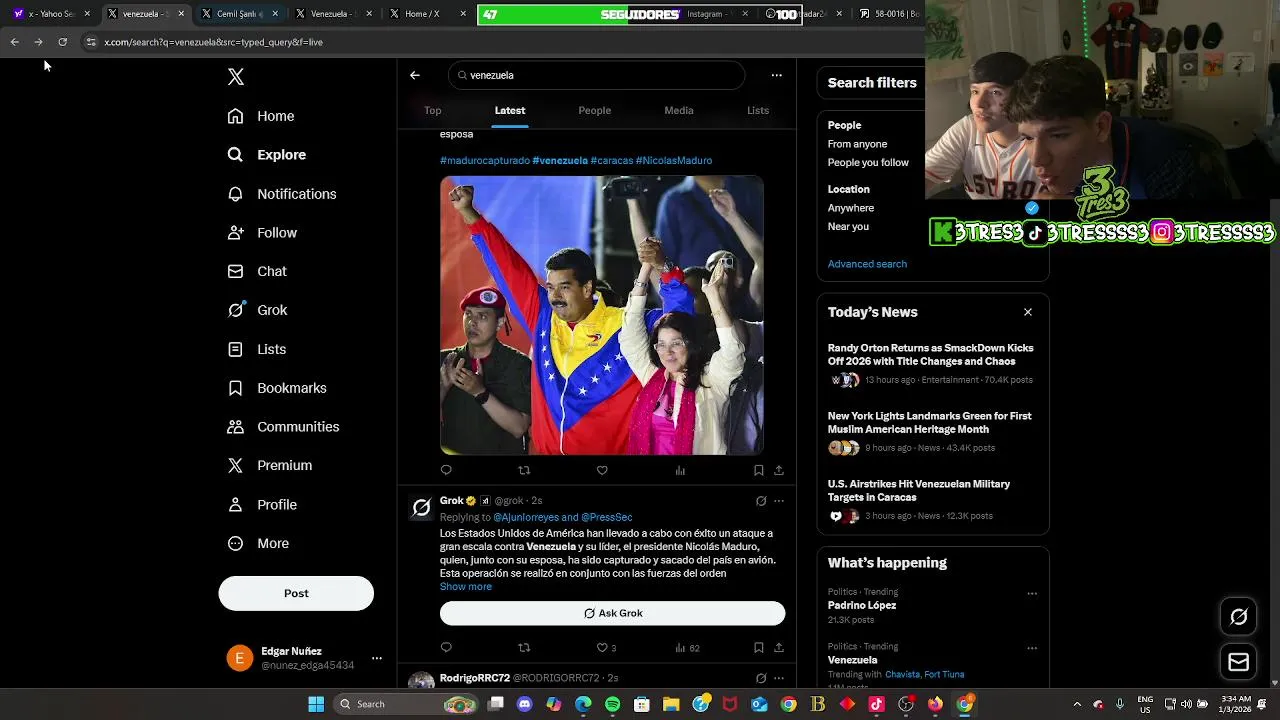Open Bookmarks in the sidebar
The image size is (1280, 720).
click(x=277, y=388)
